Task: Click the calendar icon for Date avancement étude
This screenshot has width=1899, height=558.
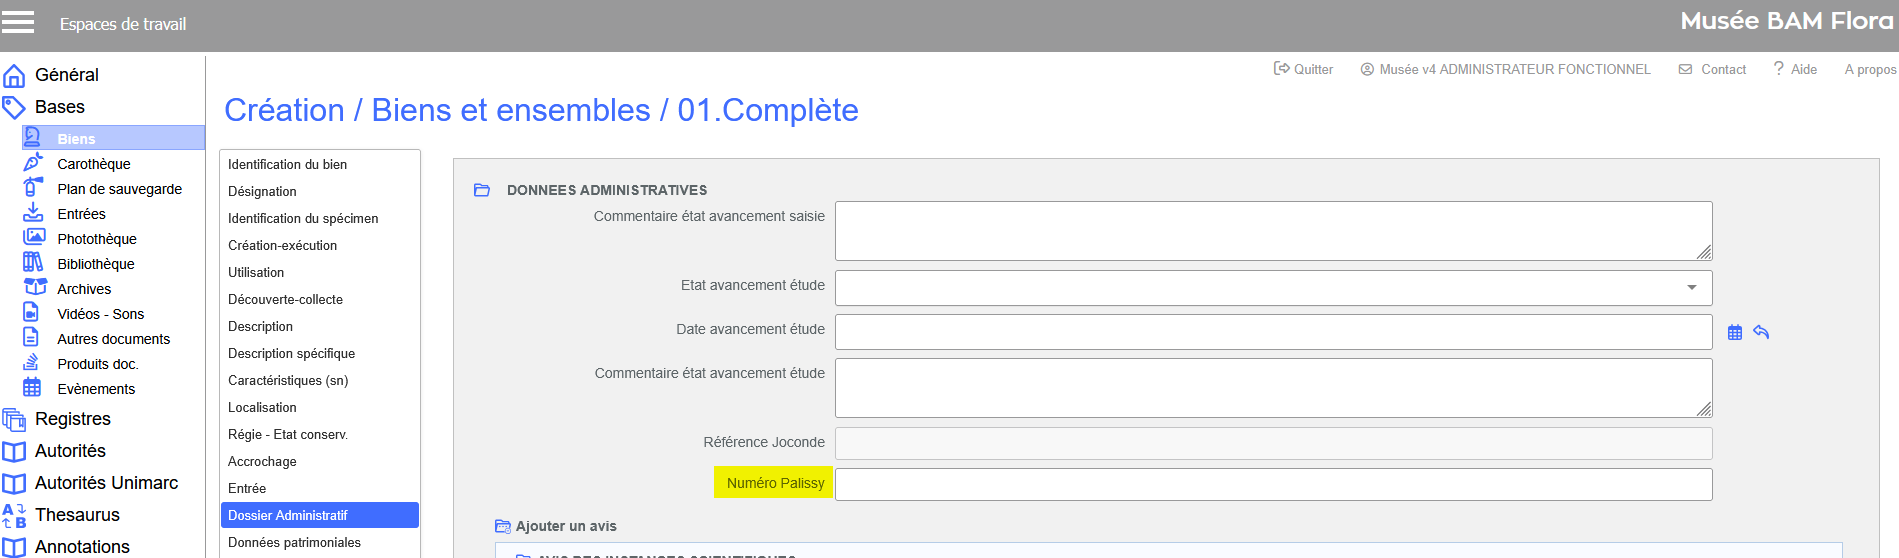Action: (x=1735, y=332)
